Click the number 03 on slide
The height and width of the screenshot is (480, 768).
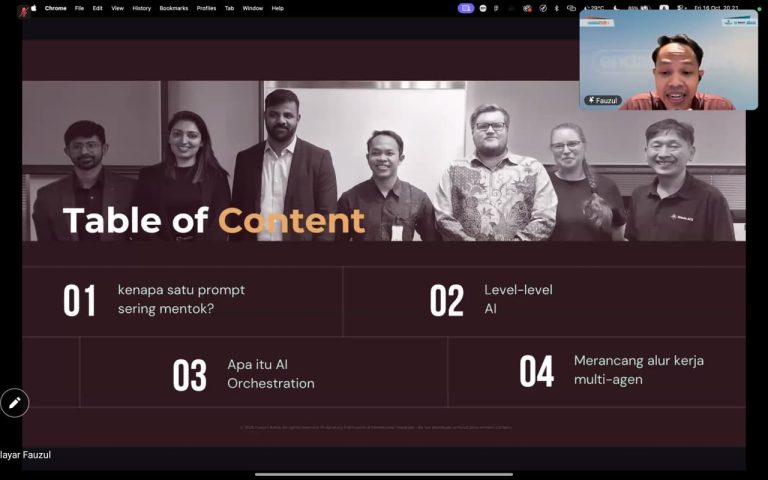tap(190, 375)
